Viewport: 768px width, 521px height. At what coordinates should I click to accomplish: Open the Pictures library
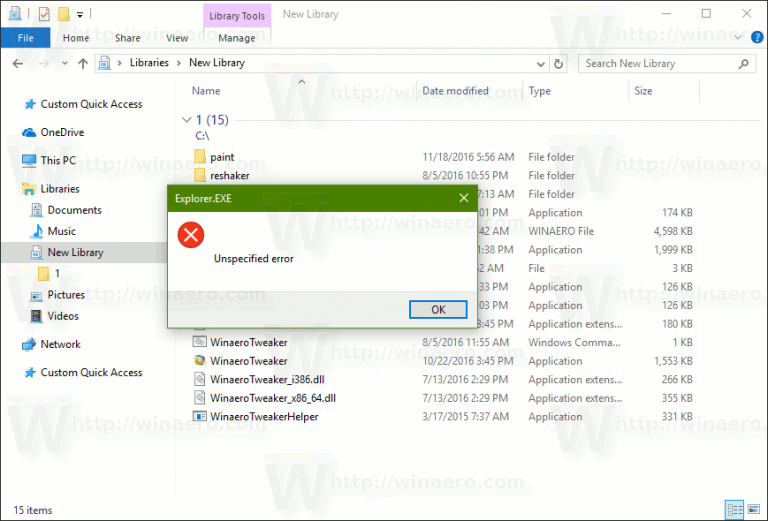[66, 294]
